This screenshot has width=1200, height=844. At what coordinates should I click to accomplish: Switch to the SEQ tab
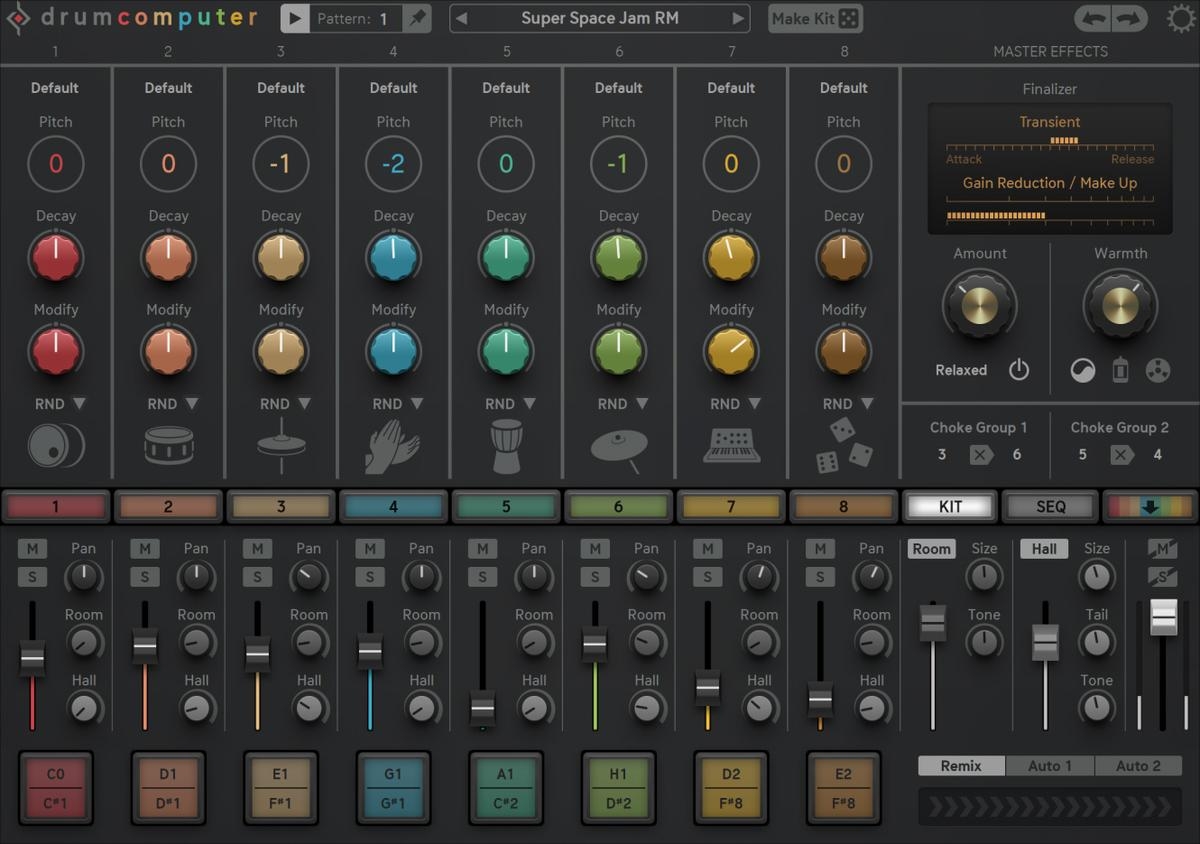coord(1050,507)
